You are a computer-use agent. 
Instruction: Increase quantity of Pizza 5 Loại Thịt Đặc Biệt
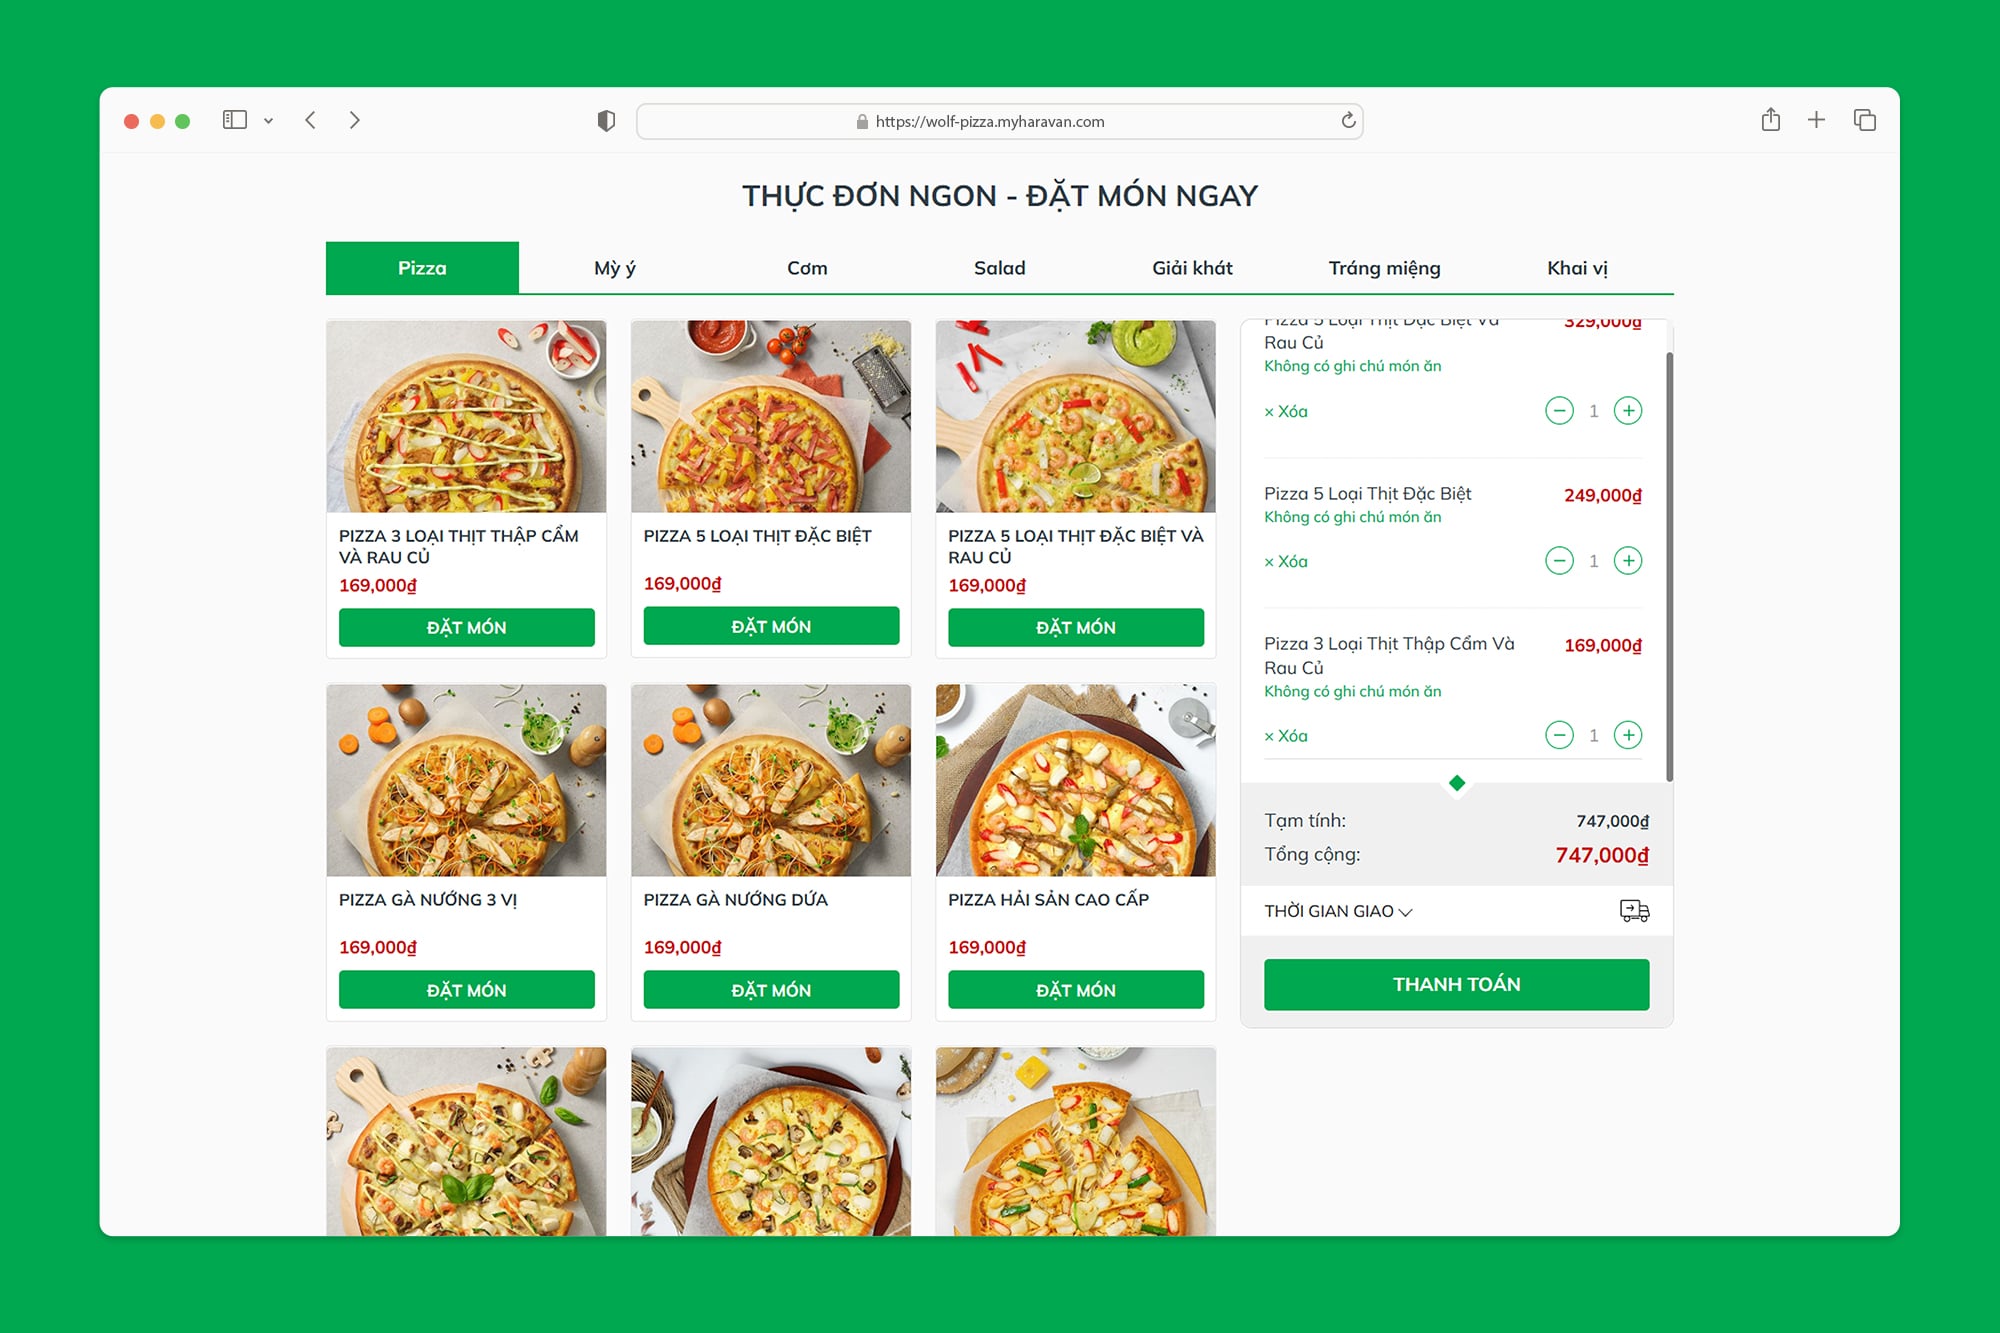[x=1628, y=561]
